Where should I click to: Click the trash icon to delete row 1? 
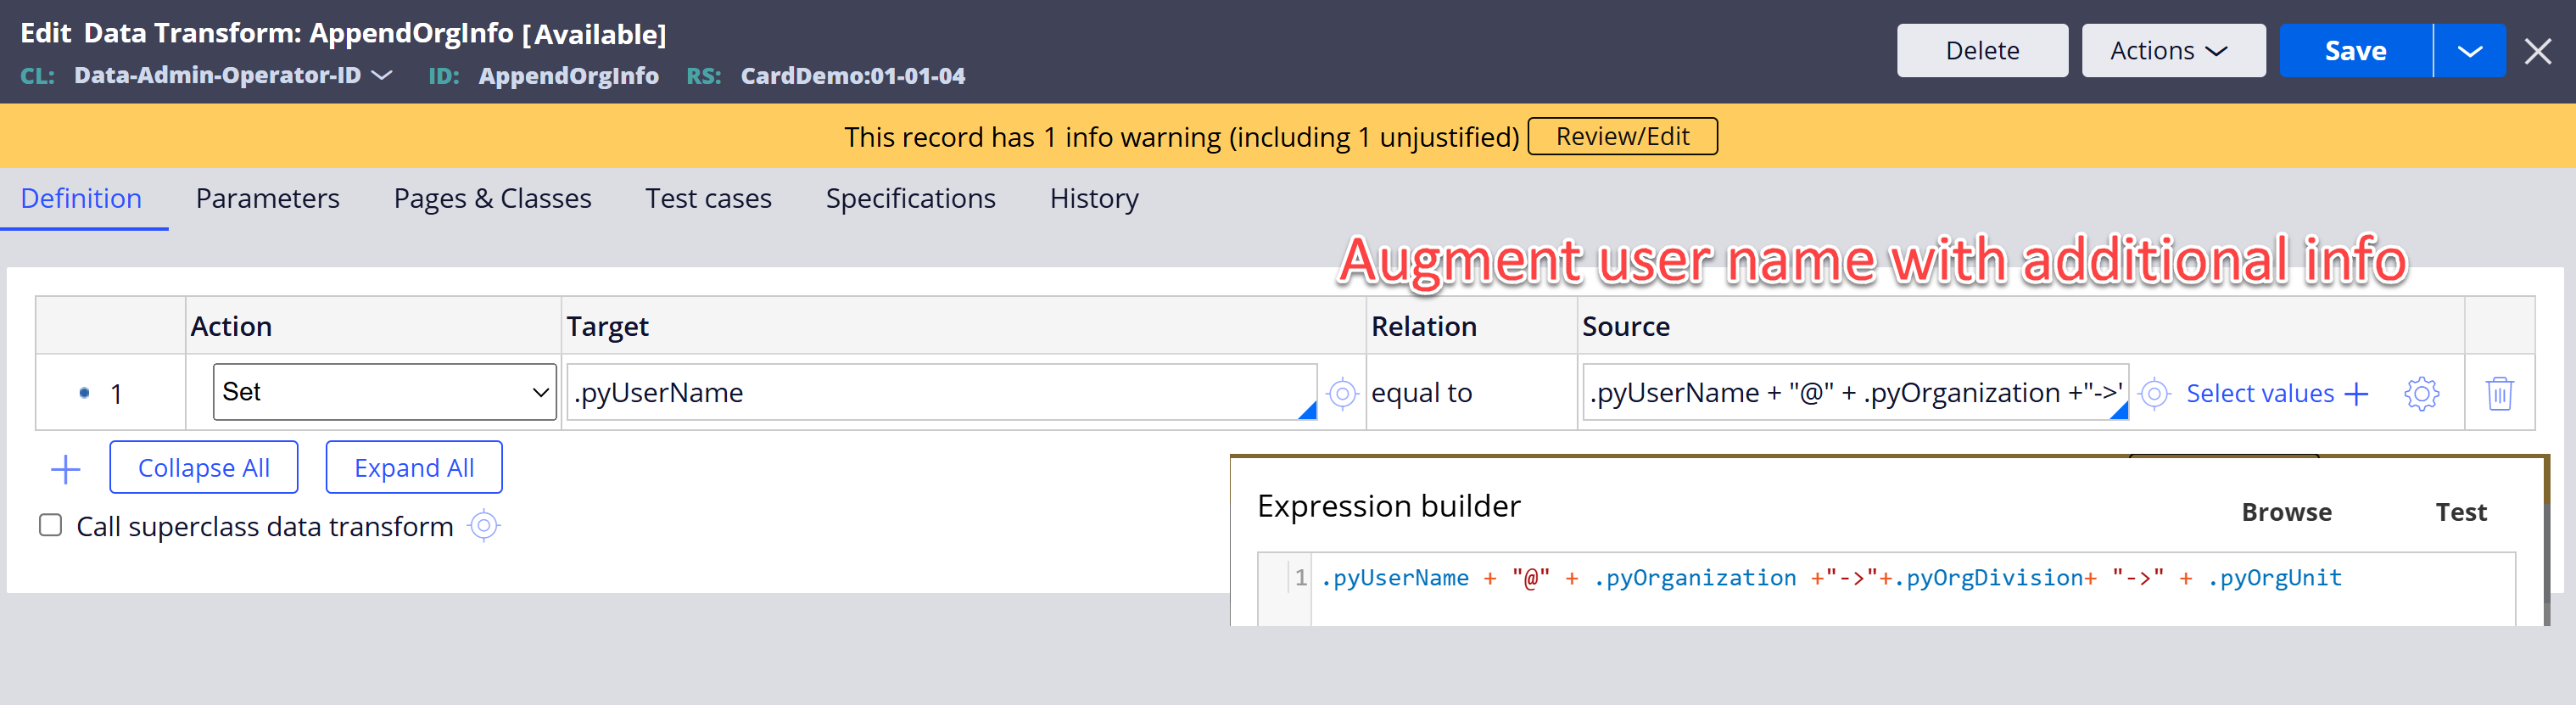(x=2498, y=393)
